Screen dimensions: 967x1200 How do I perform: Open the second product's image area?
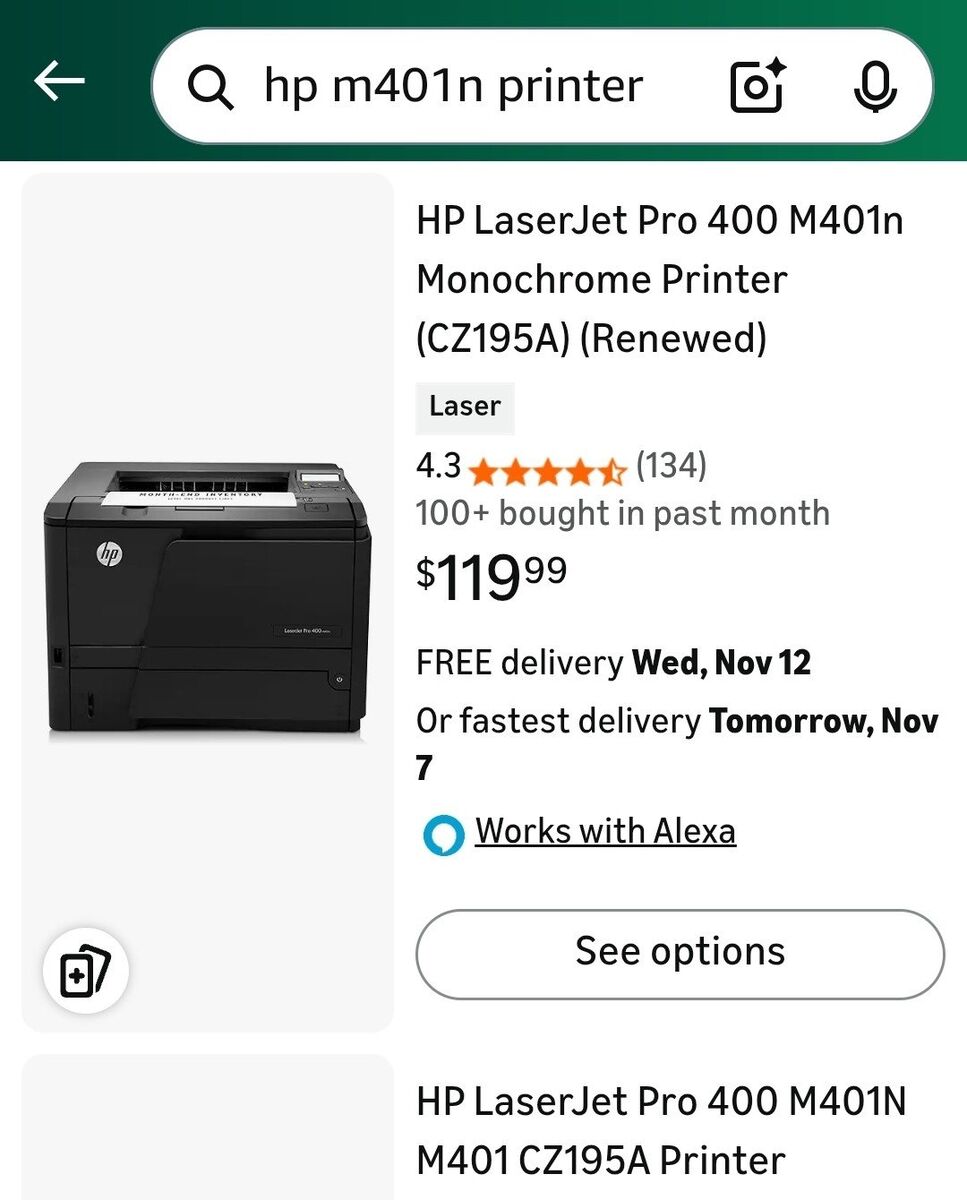(x=207, y=1128)
